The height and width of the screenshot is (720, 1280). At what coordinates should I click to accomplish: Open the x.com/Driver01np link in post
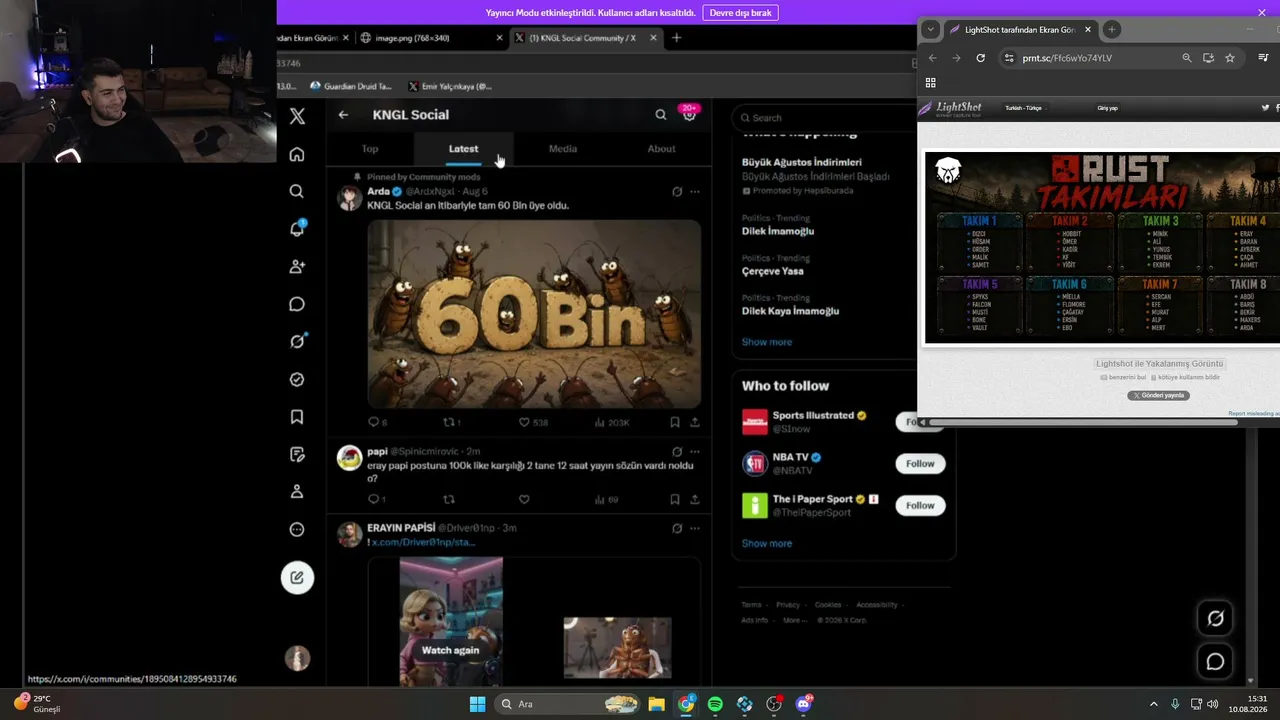(424, 542)
